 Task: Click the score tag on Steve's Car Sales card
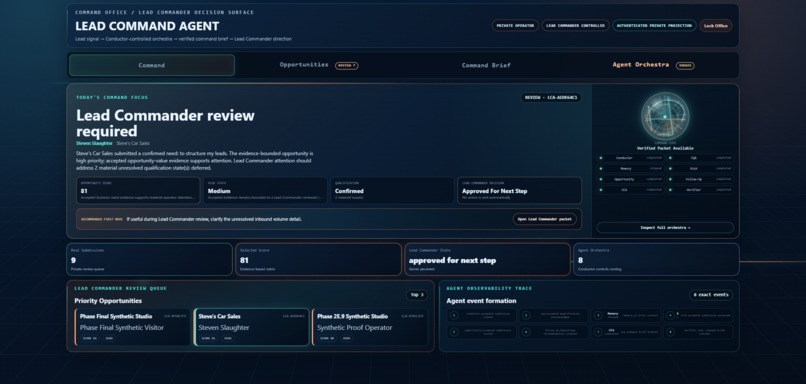coord(208,338)
